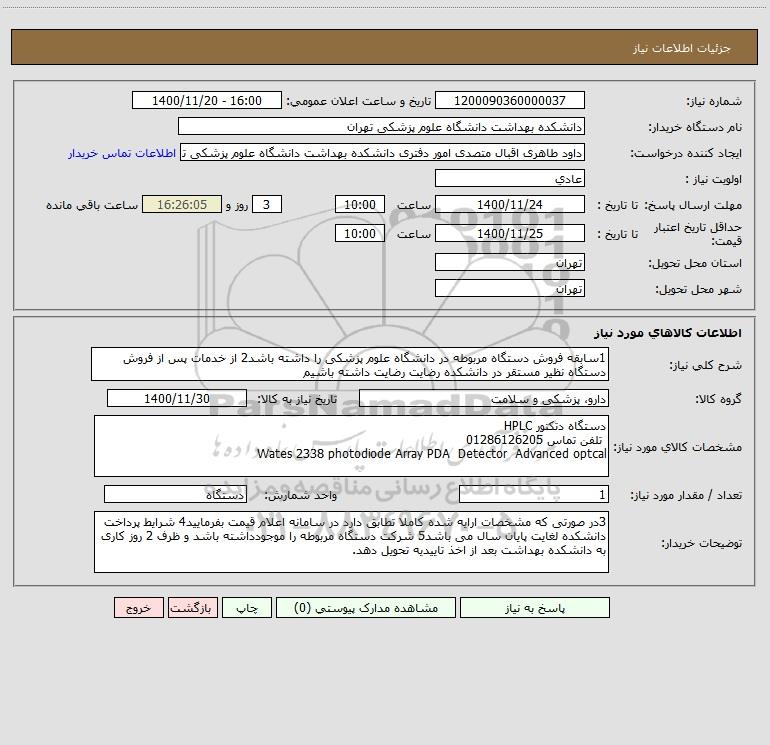Open اطلاعات تماس خریدار link
The width and height of the screenshot is (770, 745).
pos(122,153)
